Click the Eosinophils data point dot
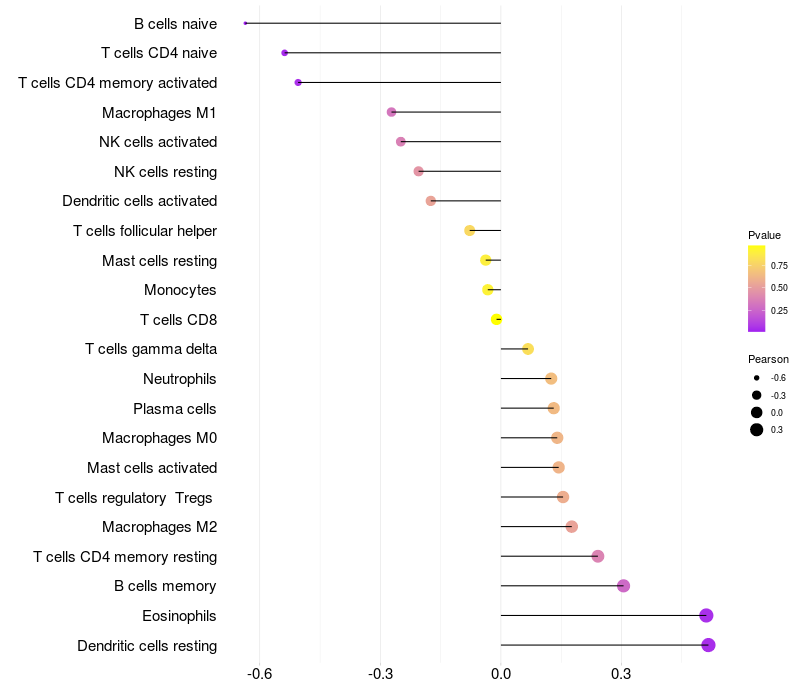The width and height of the screenshot is (800, 700). (706, 616)
